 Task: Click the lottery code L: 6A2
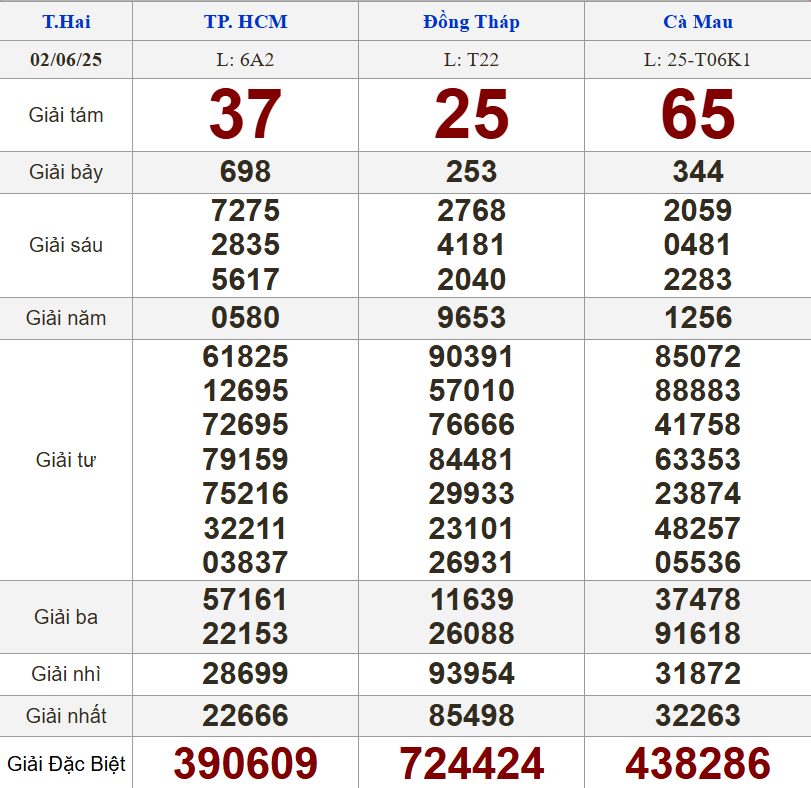coord(245,60)
